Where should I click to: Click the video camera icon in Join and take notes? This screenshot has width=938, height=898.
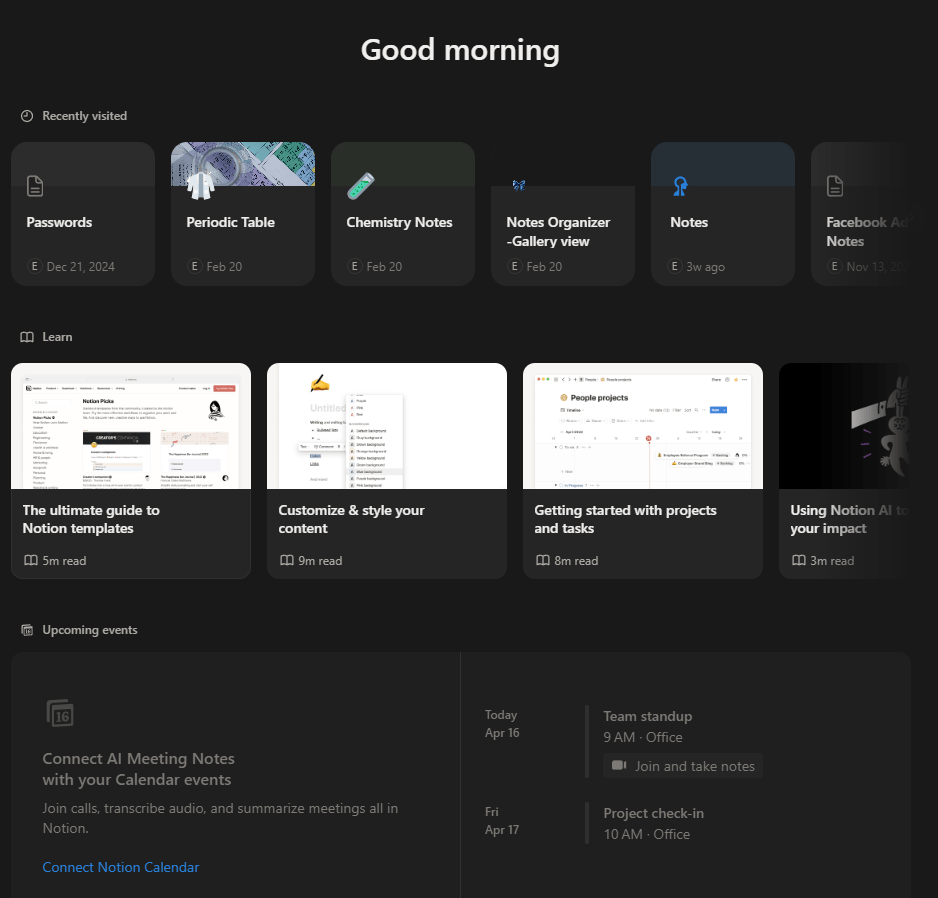[x=618, y=765]
